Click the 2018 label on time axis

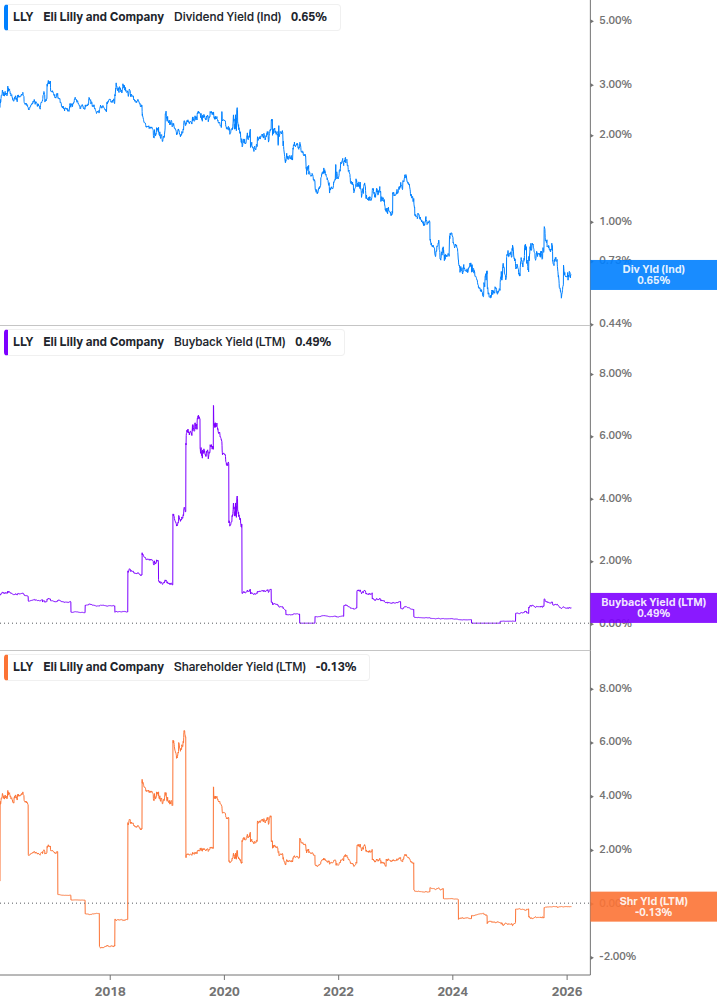(x=110, y=992)
